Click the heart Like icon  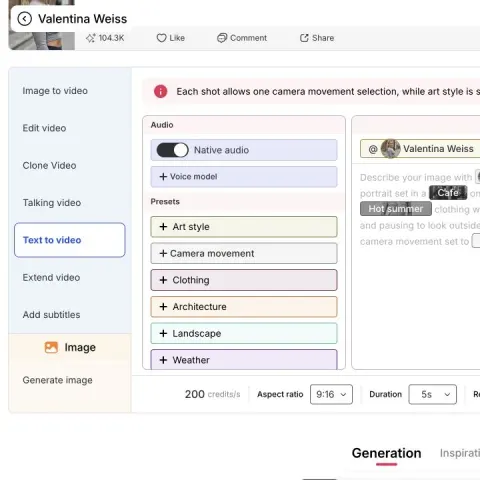coord(161,38)
